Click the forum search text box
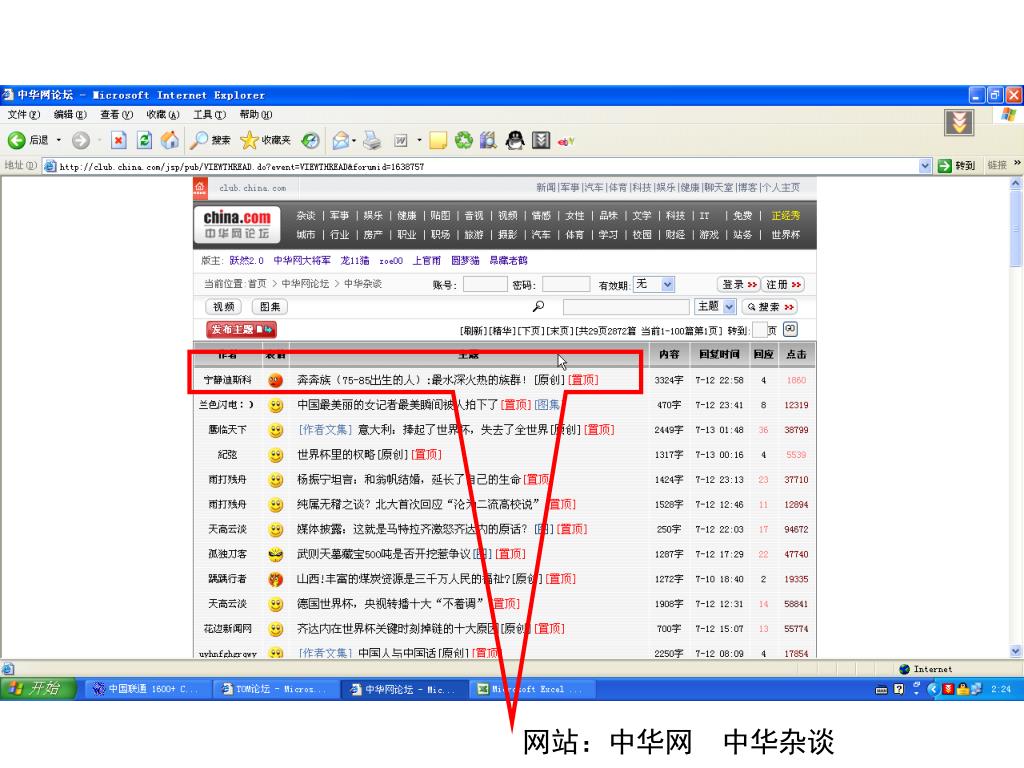Viewport: 1024px width, 768px height. point(626,307)
